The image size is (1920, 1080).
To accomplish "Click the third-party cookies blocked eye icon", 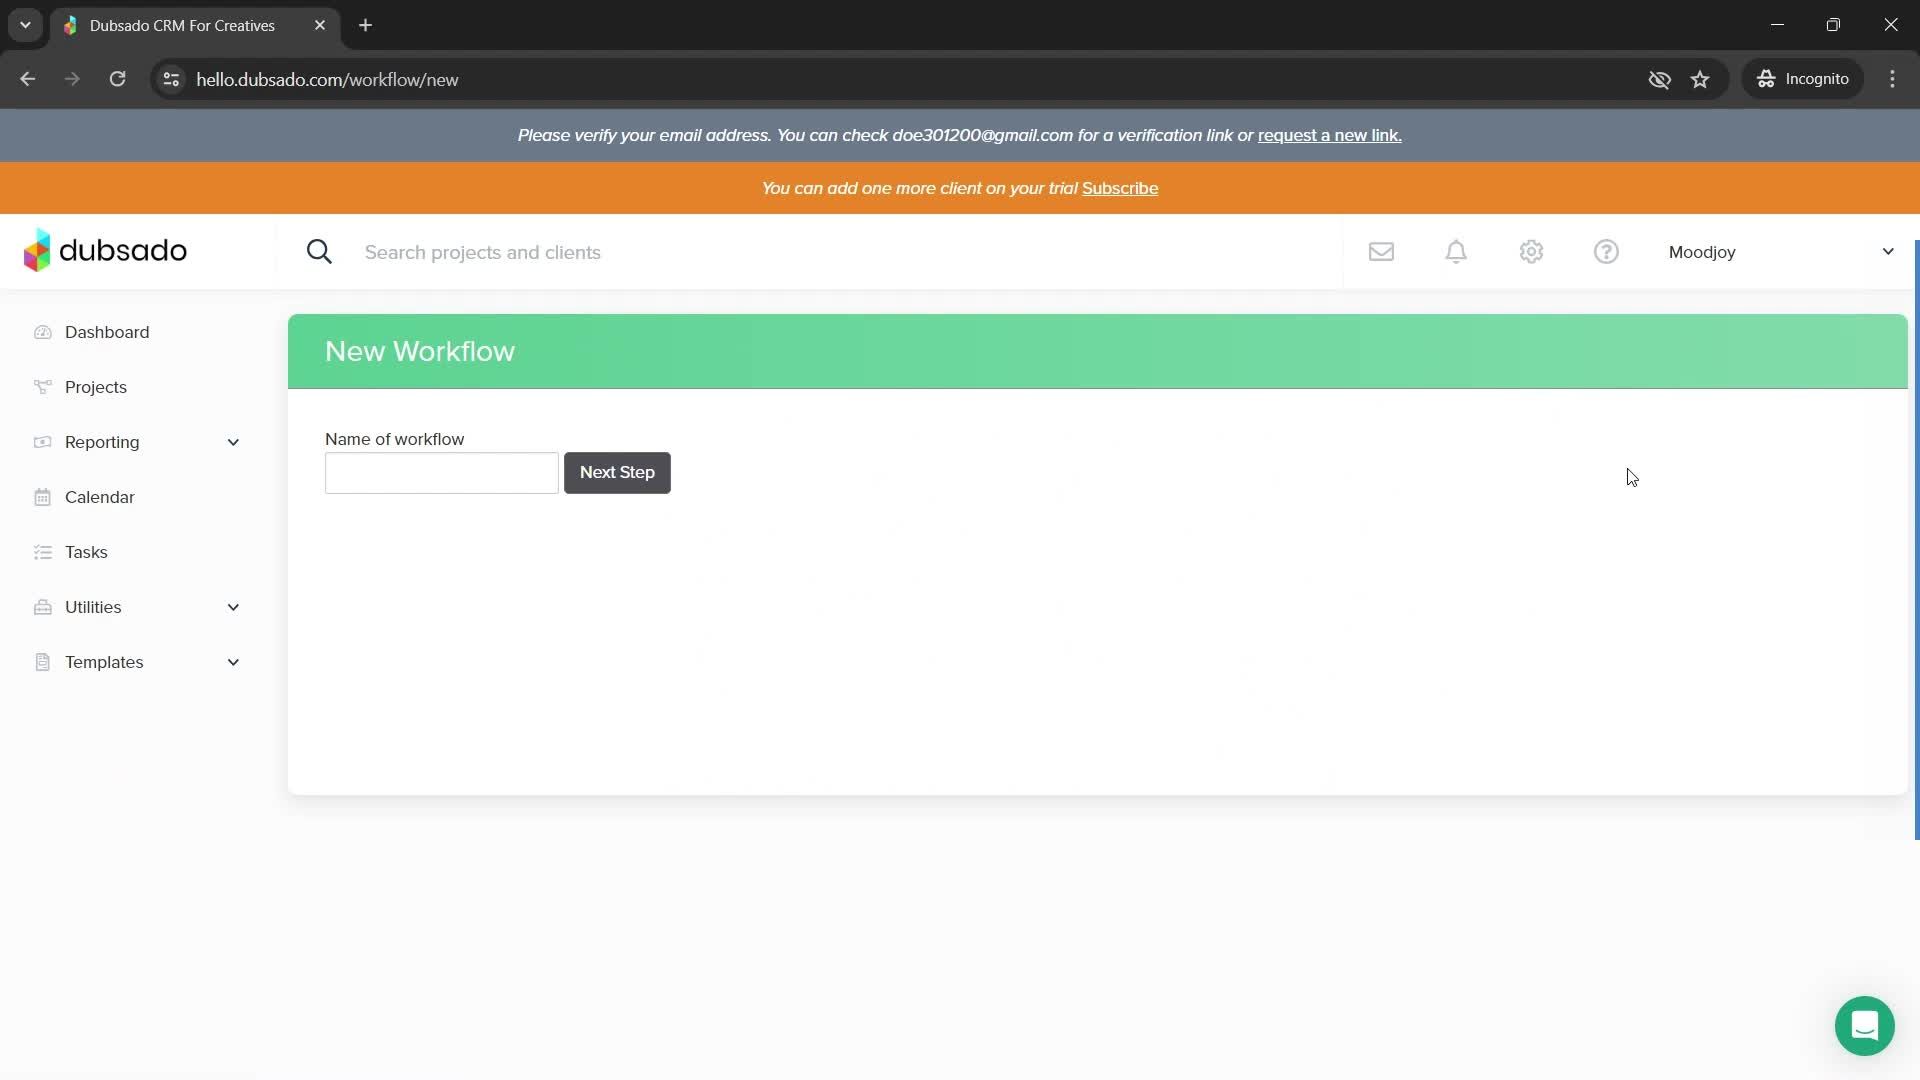I will coord(1659,79).
